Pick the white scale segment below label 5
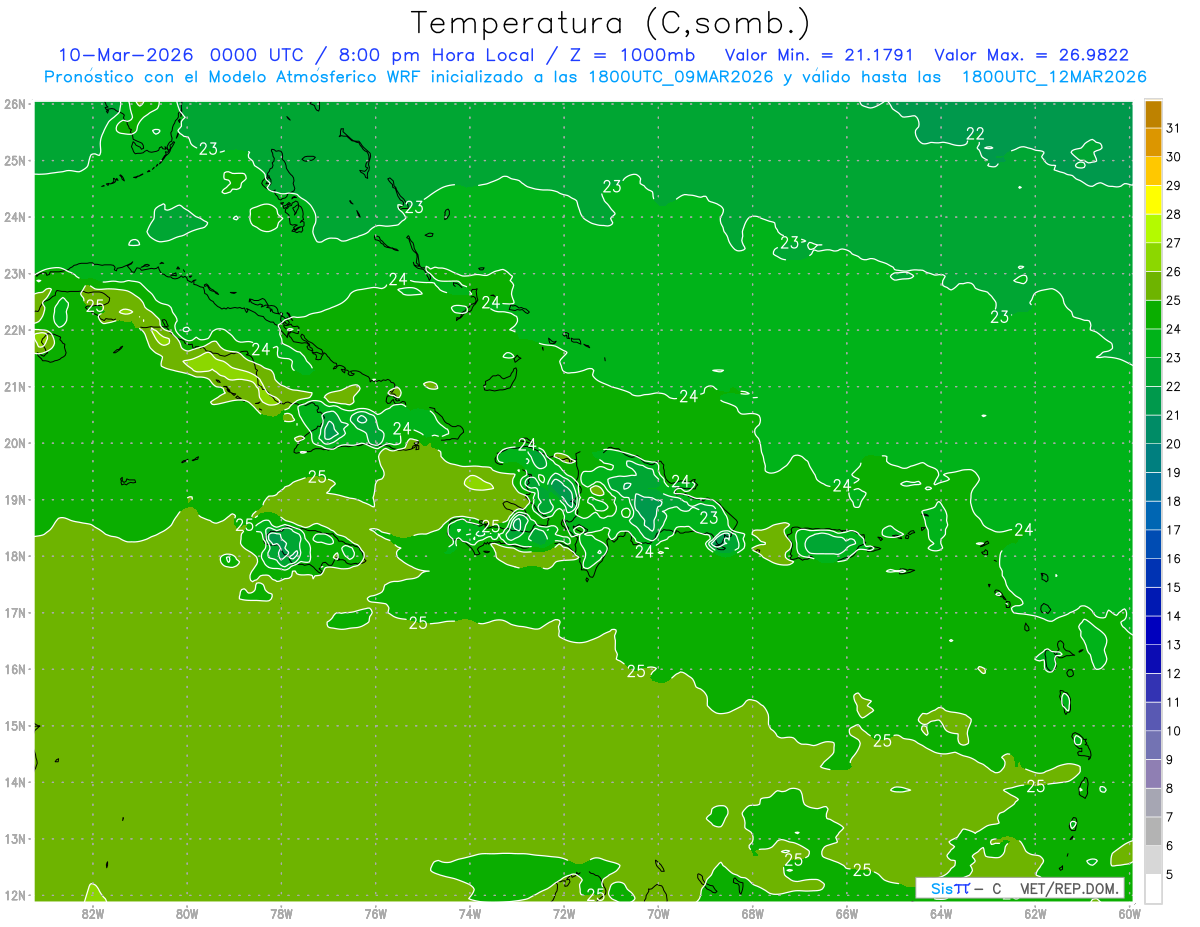The image size is (1200, 927). (1153, 888)
